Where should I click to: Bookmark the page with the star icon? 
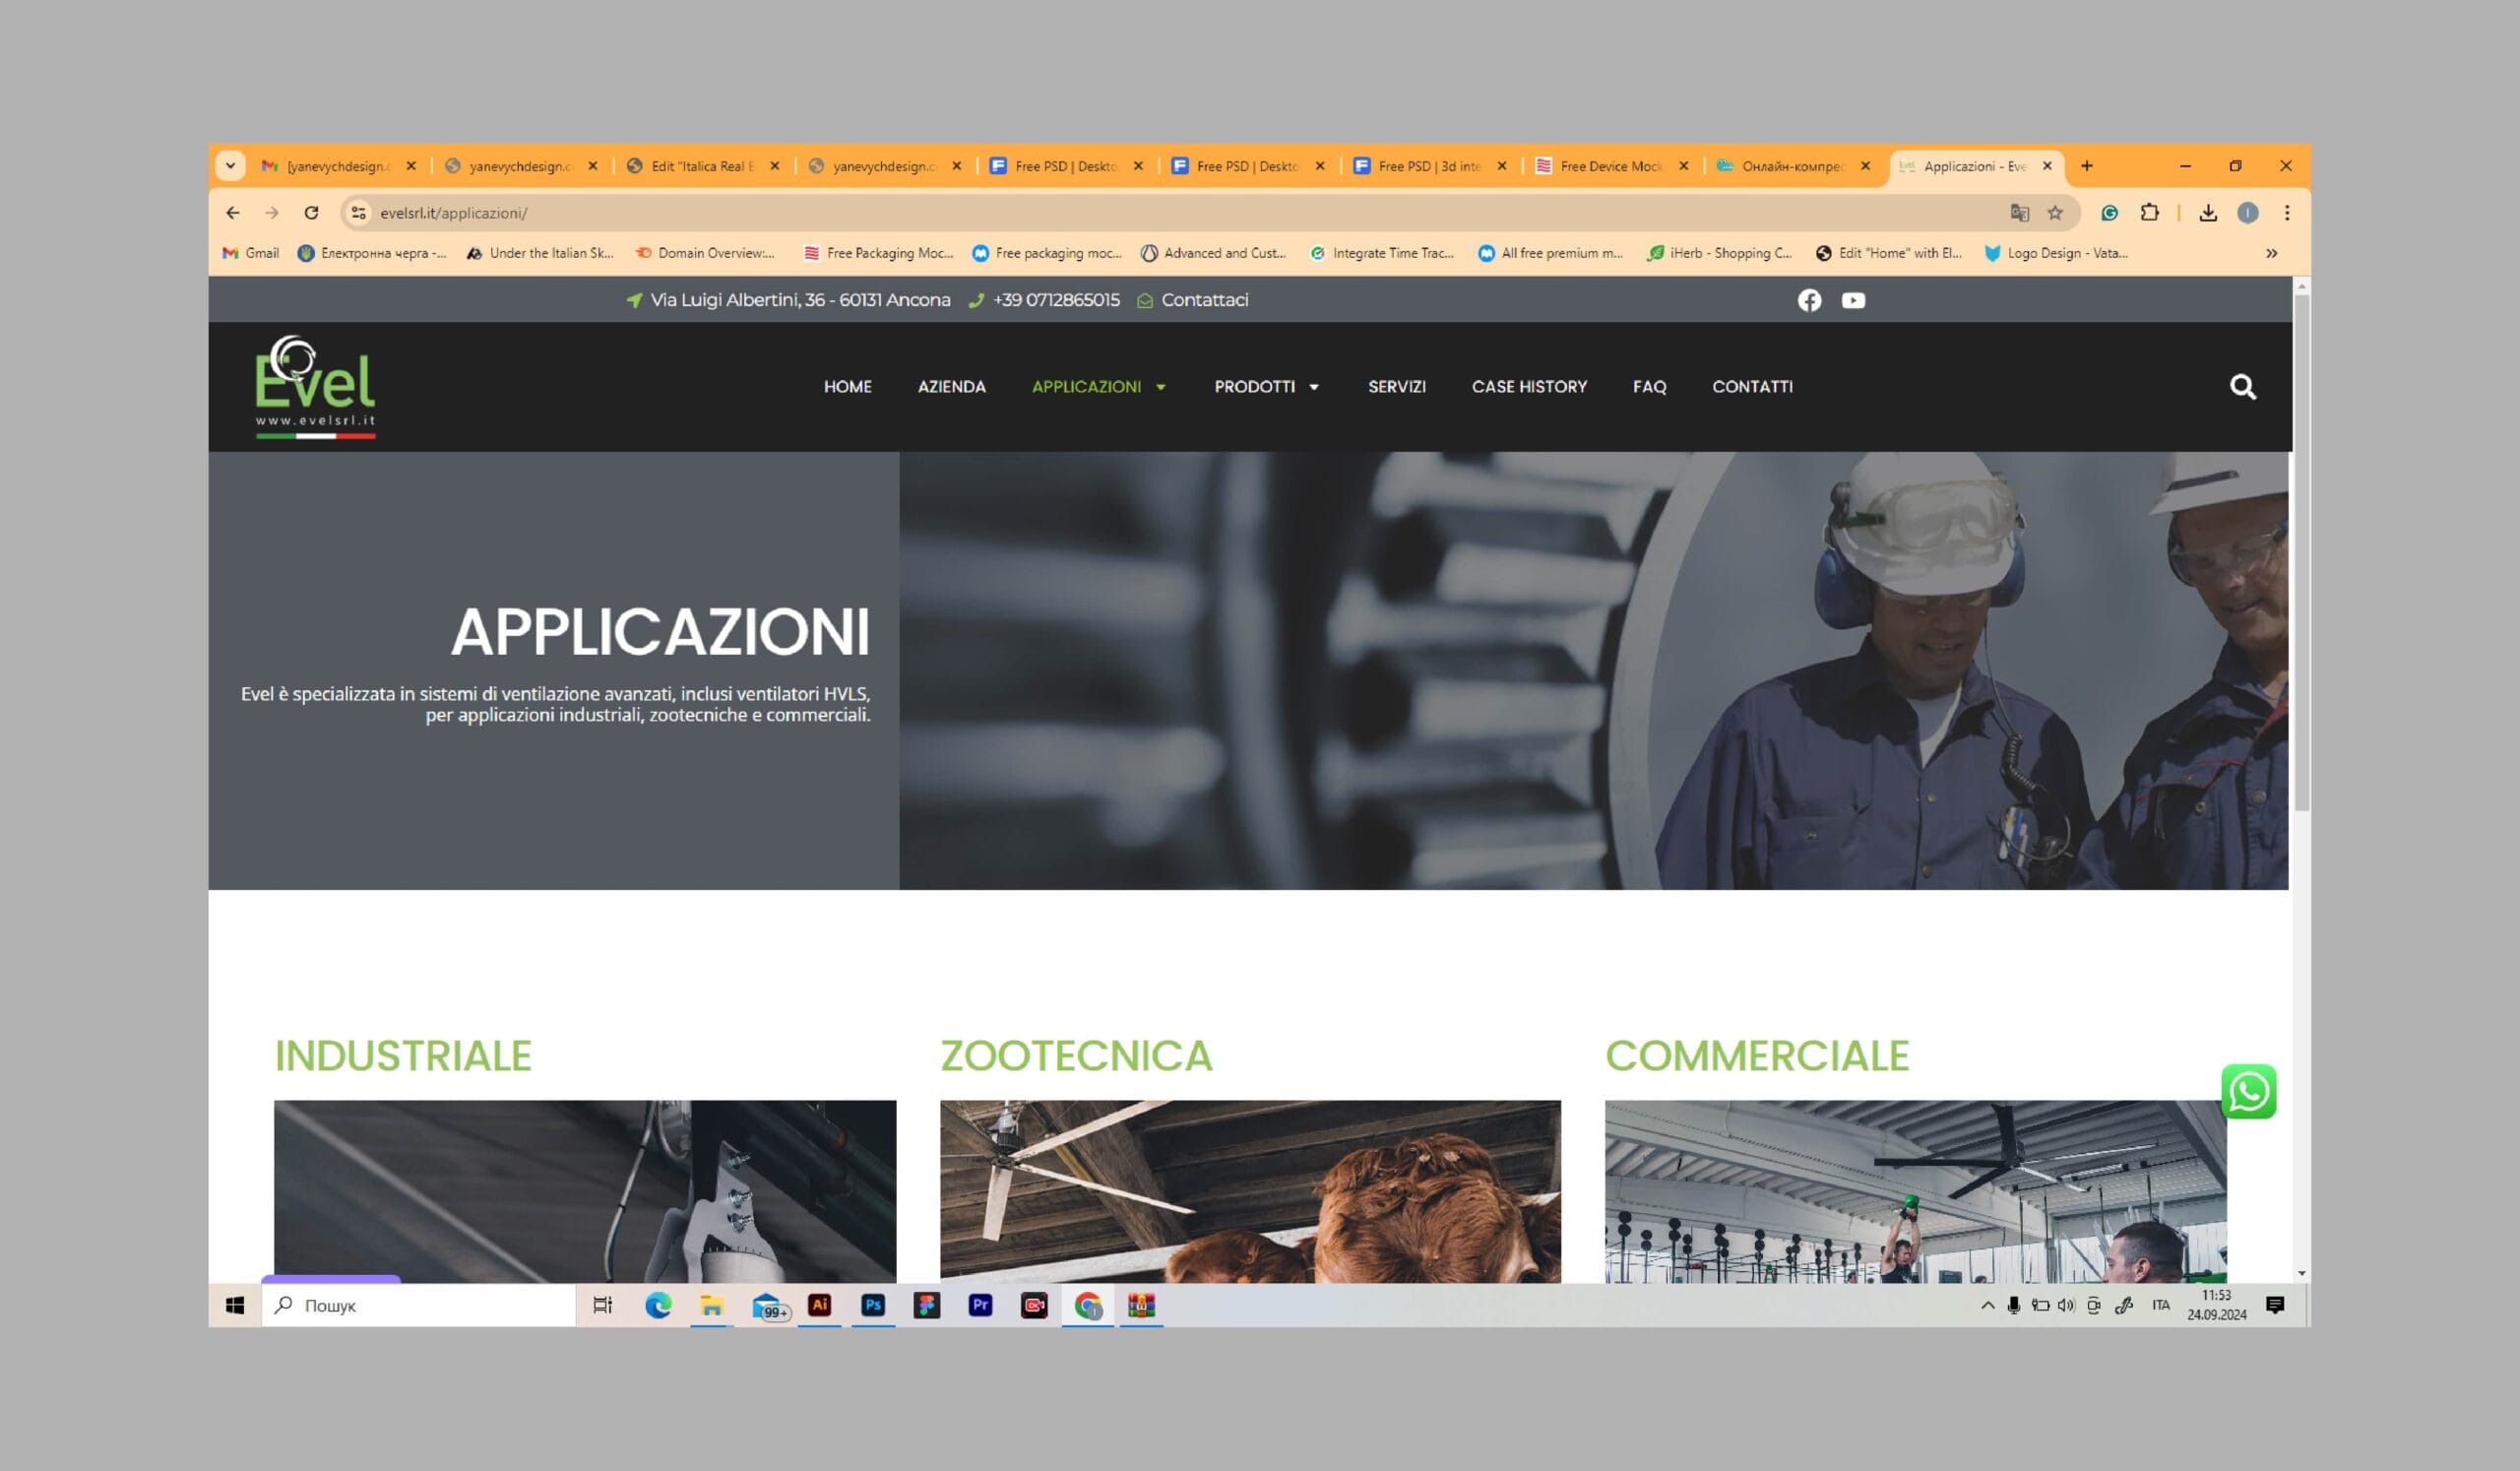click(x=2056, y=212)
